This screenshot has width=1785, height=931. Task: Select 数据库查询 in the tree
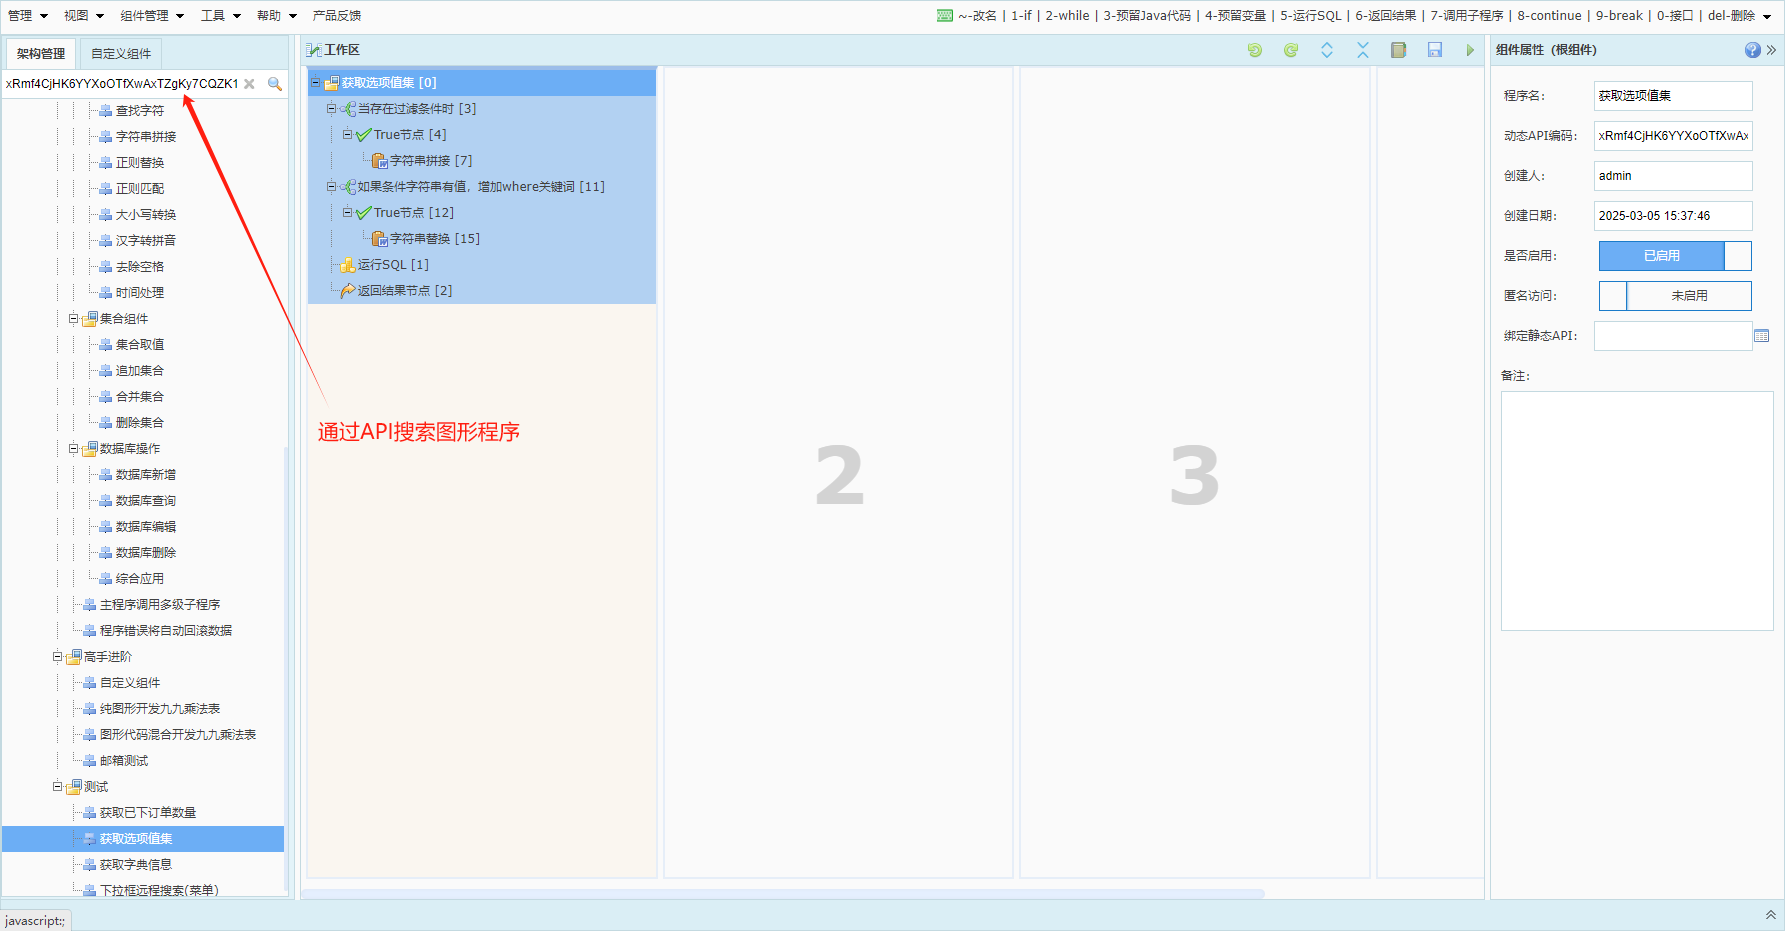point(146,500)
